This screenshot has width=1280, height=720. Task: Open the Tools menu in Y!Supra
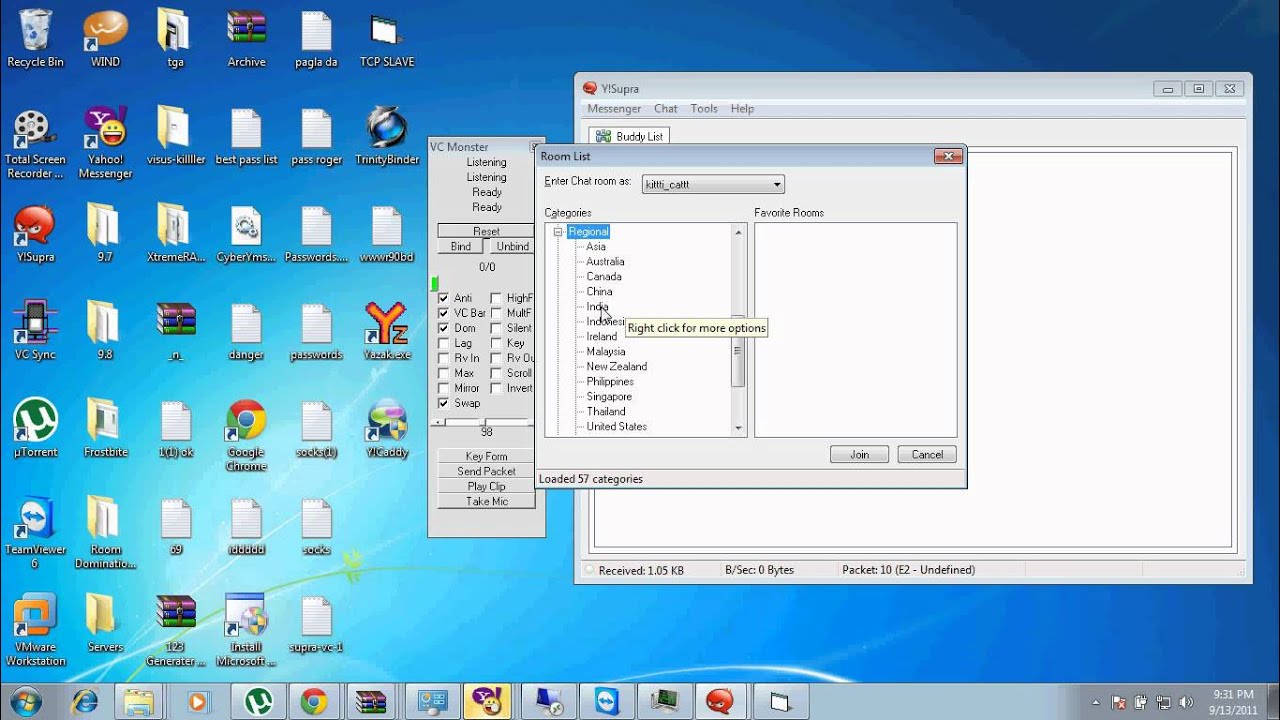click(704, 109)
